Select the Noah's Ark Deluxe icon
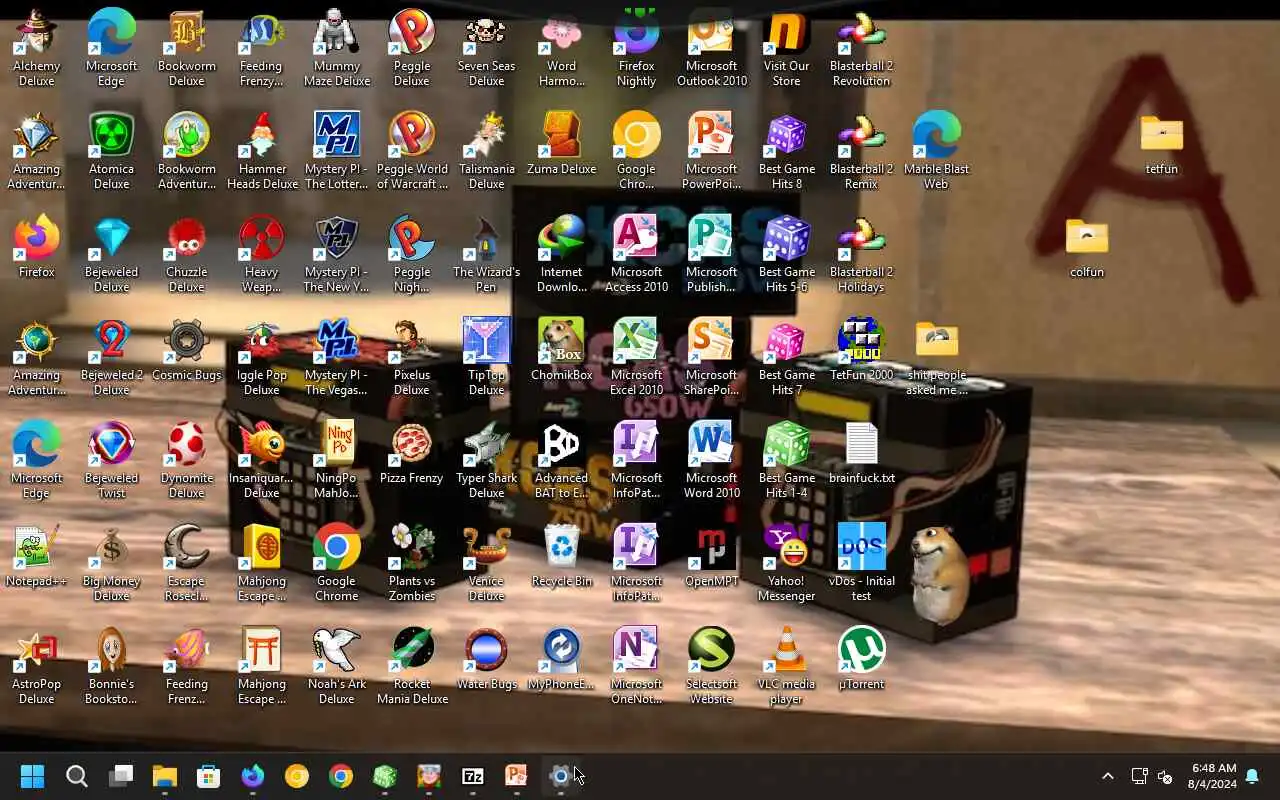Screen dimensions: 1280x800 pyautogui.click(x=337, y=666)
